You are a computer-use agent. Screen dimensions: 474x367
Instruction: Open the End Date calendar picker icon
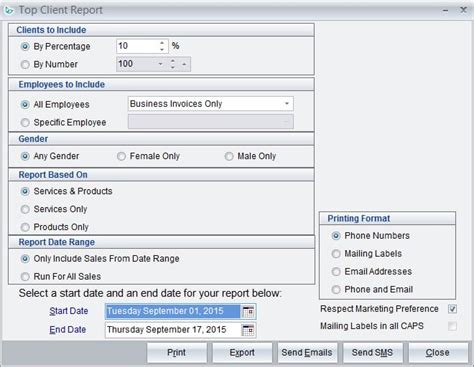point(248,330)
